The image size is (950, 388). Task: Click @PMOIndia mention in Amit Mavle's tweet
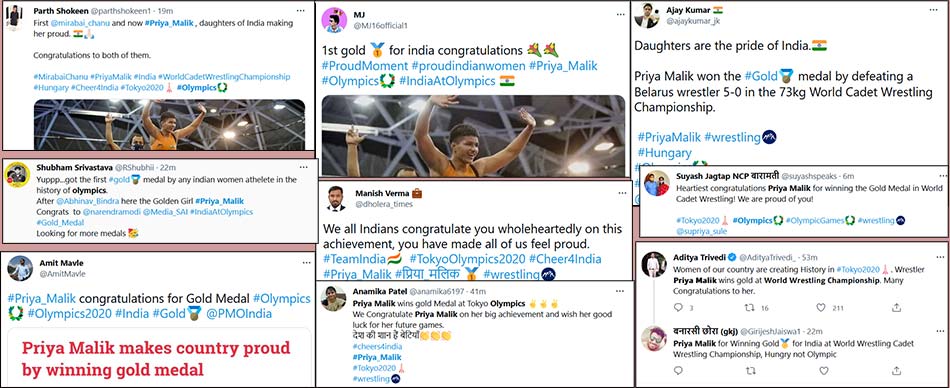pyautogui.click(x=239, y=313)
